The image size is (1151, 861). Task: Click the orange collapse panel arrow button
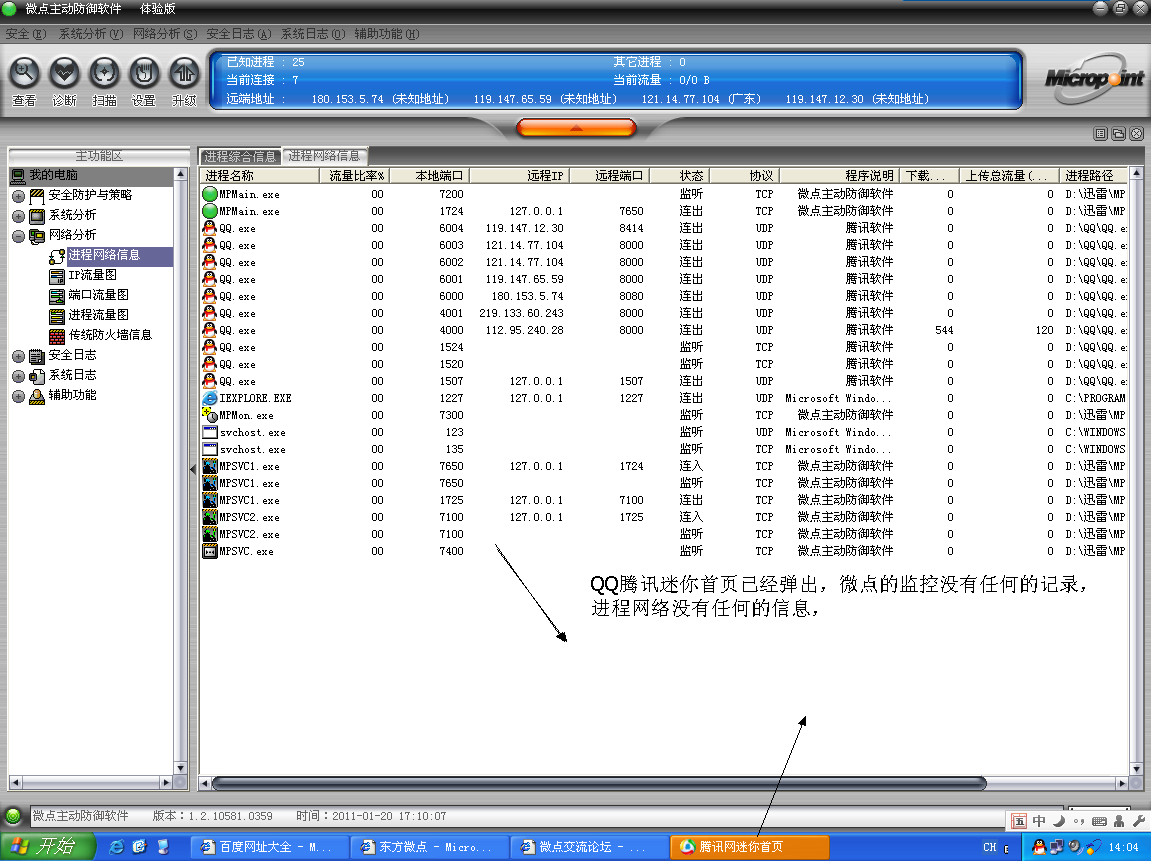(x=576, y=128)
